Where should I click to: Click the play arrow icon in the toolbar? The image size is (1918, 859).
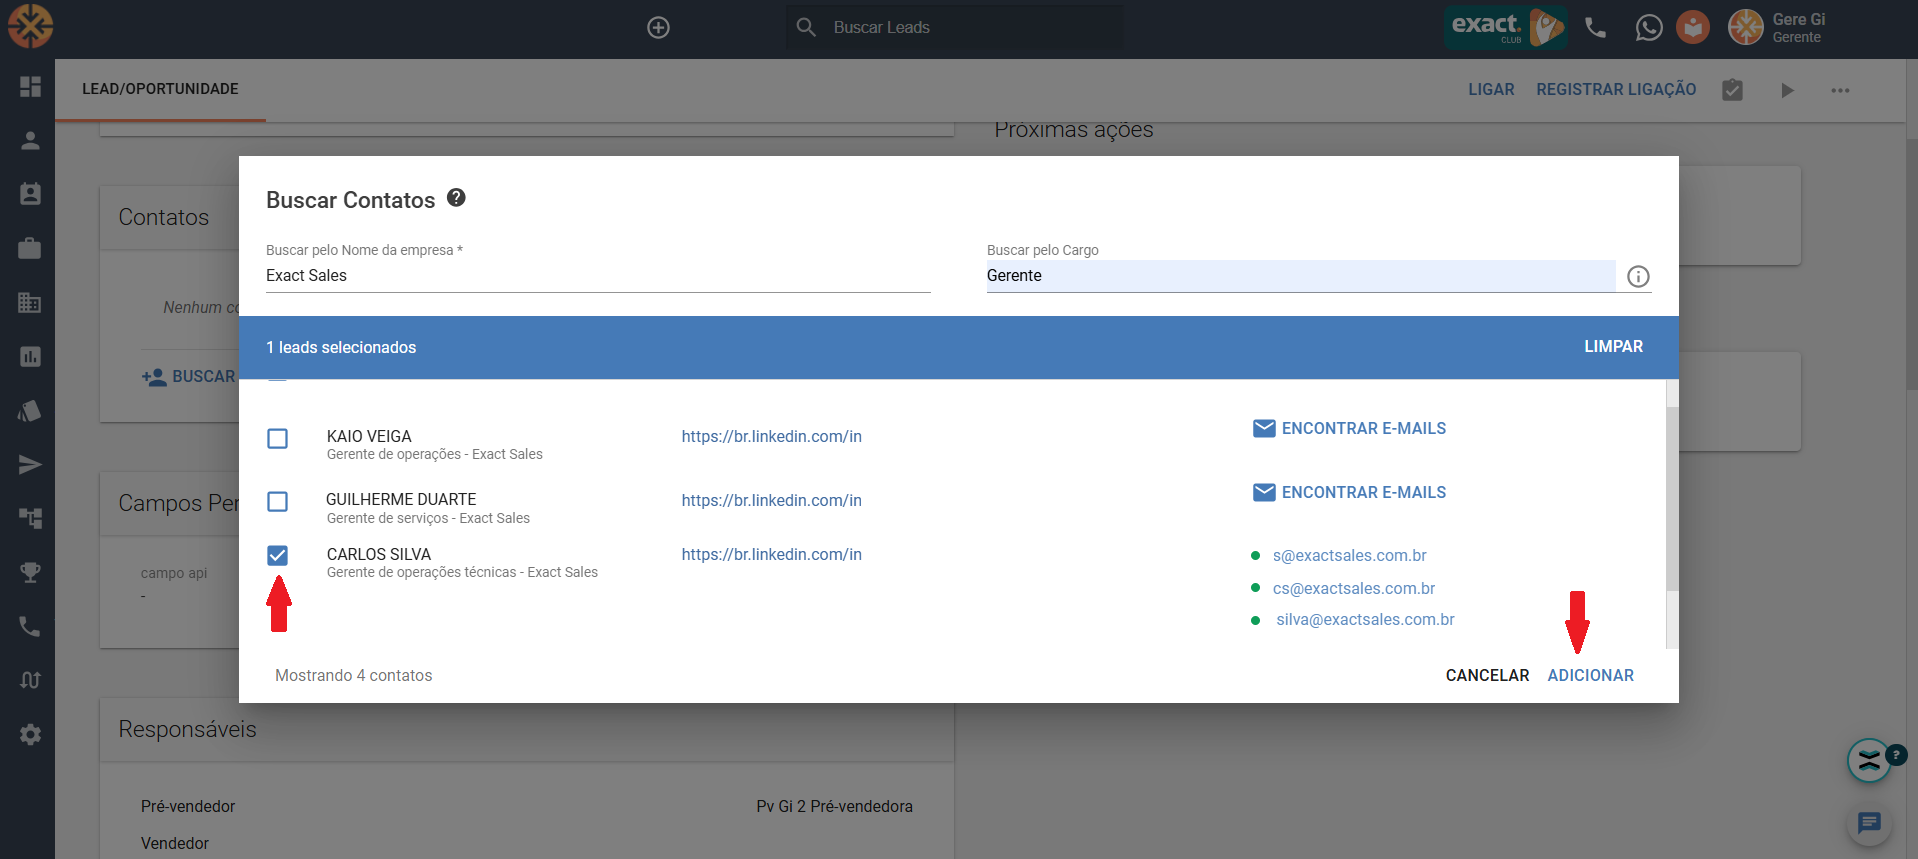[x=1787, y=90]
